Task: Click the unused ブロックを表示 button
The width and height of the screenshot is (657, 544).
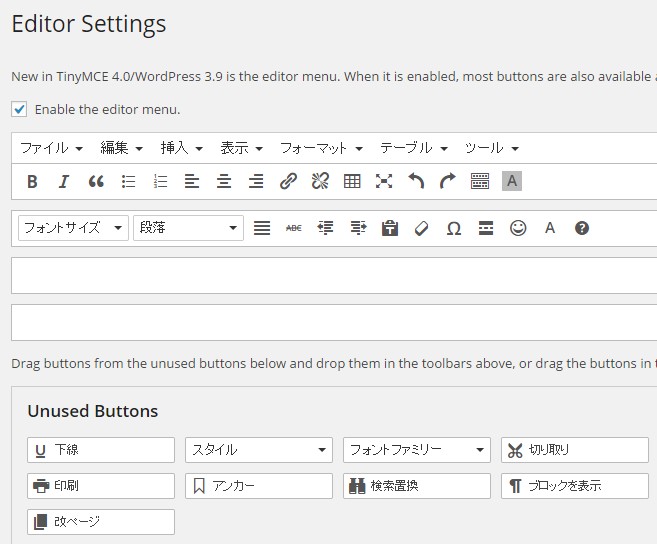Action: pyautogui.click(x=575, y=486)
